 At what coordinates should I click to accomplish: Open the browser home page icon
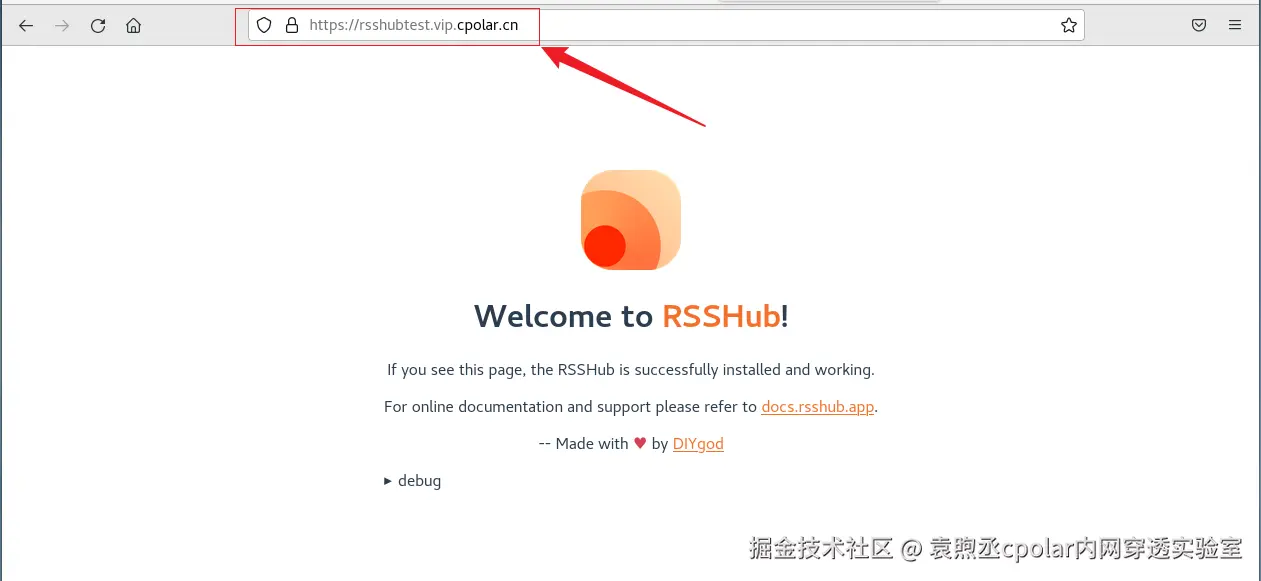click(x=133, y=26)
